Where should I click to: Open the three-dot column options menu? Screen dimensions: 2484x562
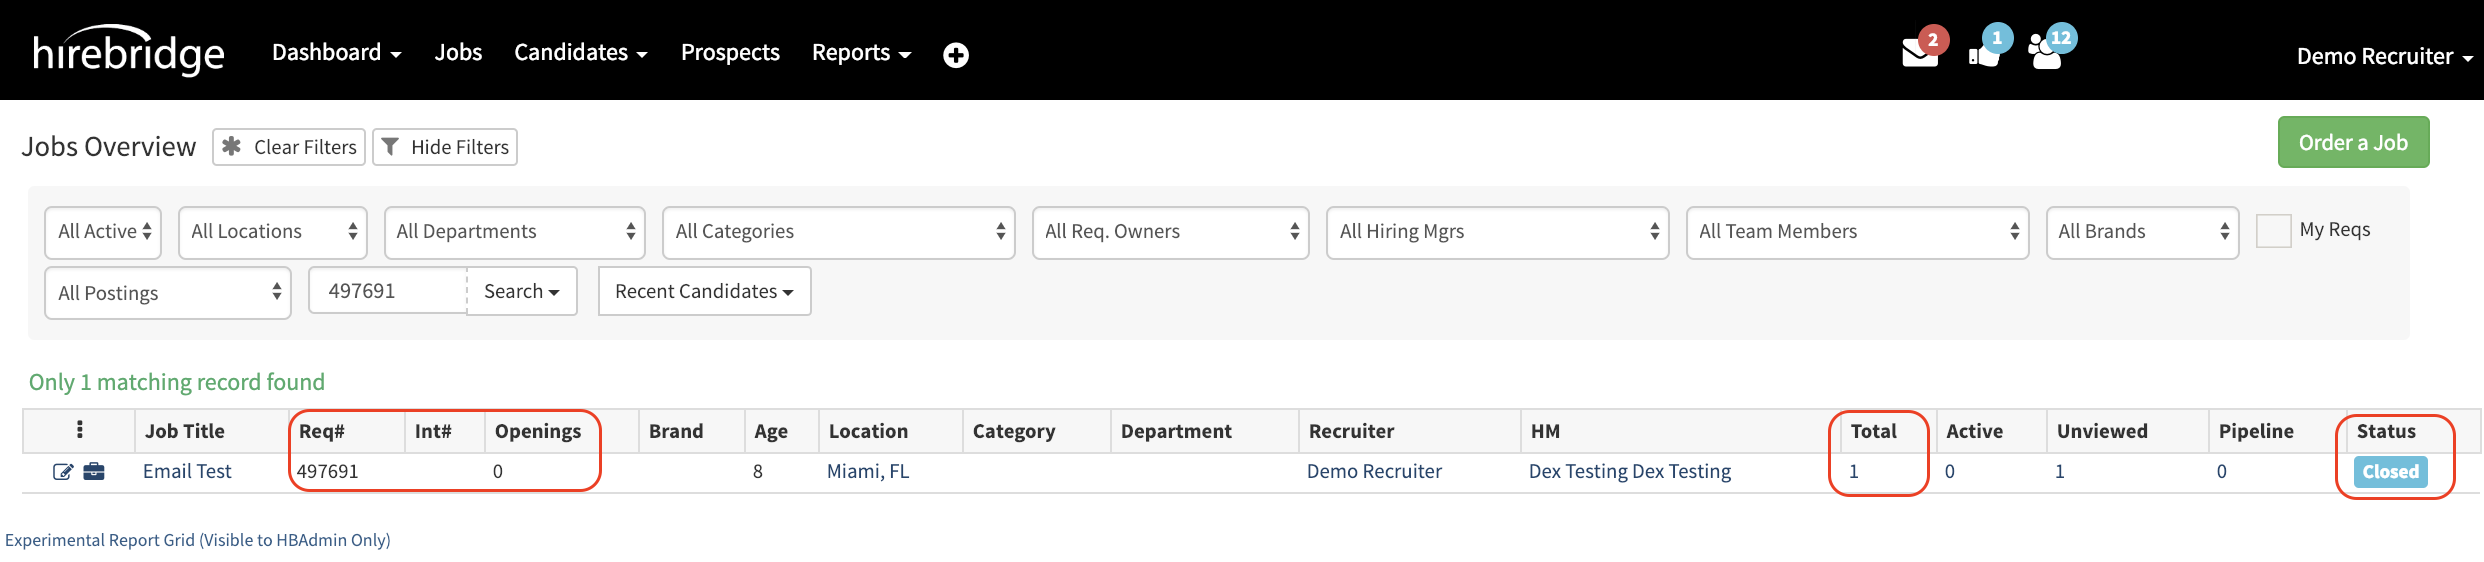(x=79, y=430)
